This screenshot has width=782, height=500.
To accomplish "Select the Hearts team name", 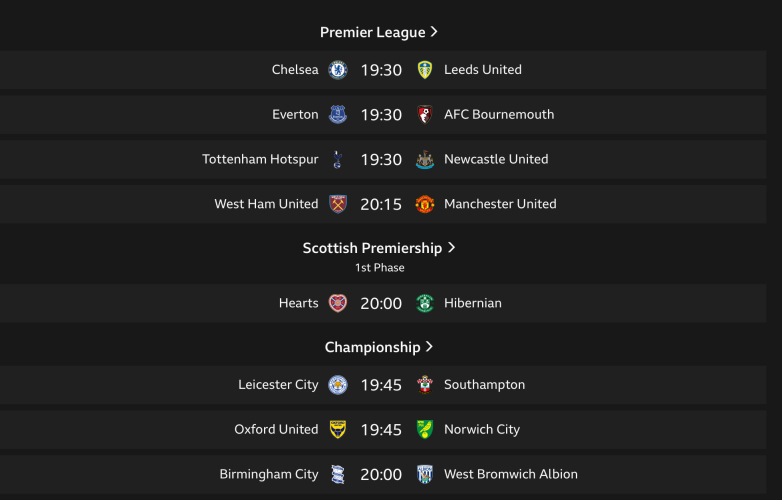I will (298, 303).
